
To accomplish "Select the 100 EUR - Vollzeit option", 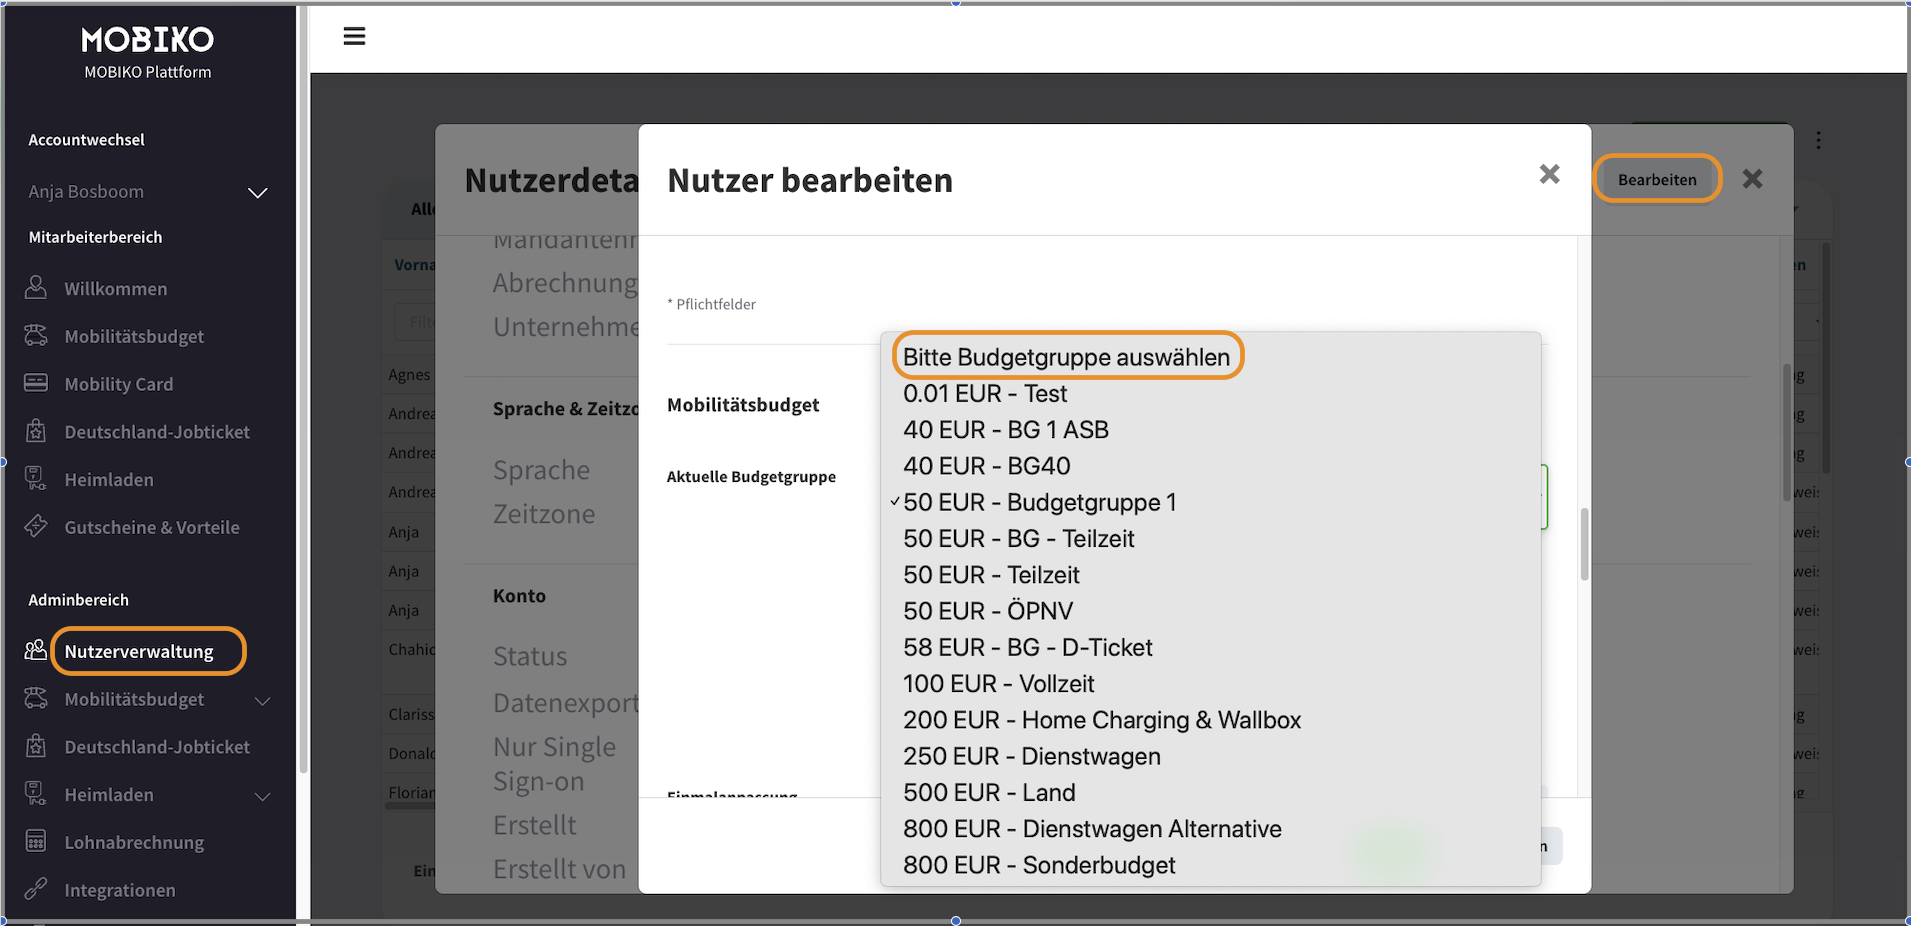I will 998,684.
